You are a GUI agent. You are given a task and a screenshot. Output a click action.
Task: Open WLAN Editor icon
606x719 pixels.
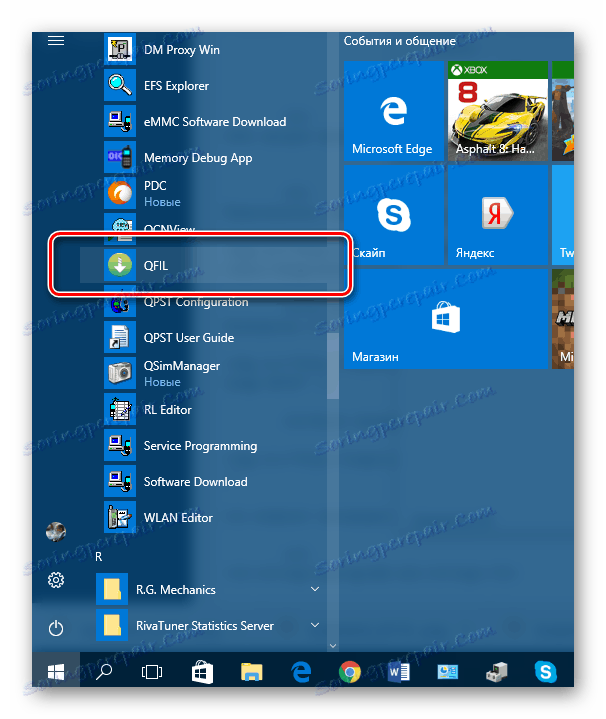tap(120, 517)
